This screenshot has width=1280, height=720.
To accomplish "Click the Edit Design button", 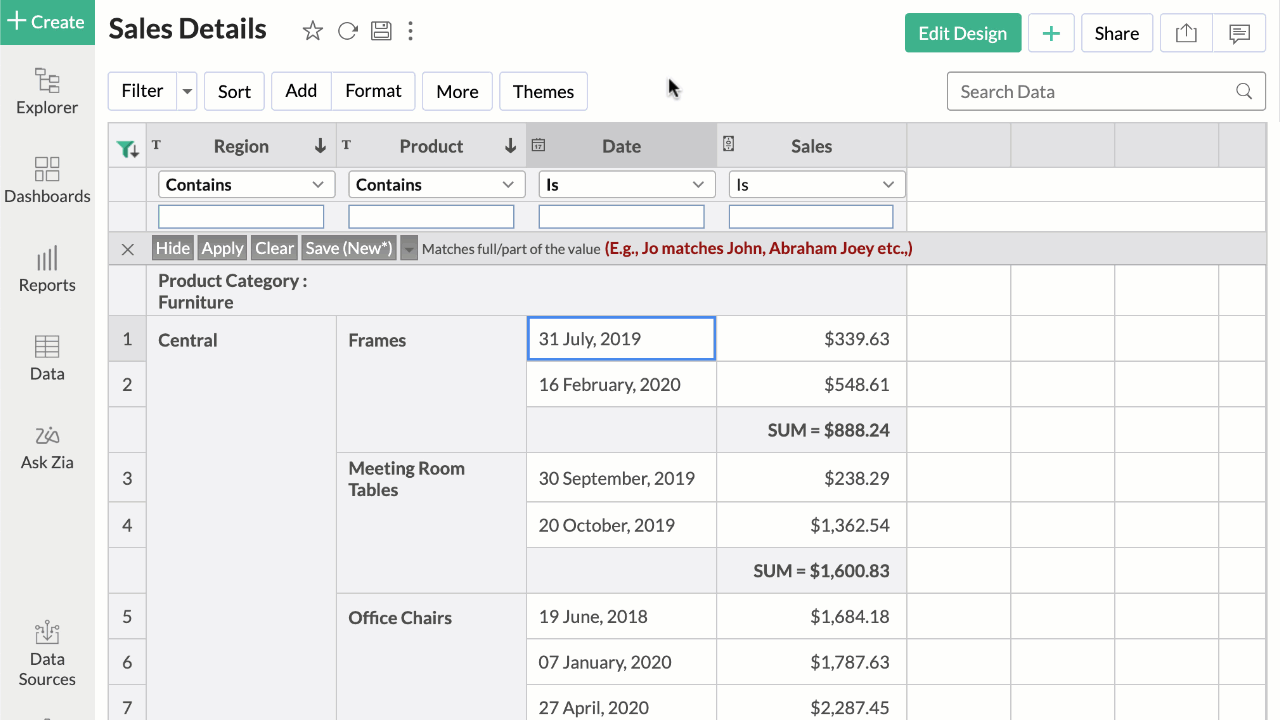I will (x=963, y=33).
